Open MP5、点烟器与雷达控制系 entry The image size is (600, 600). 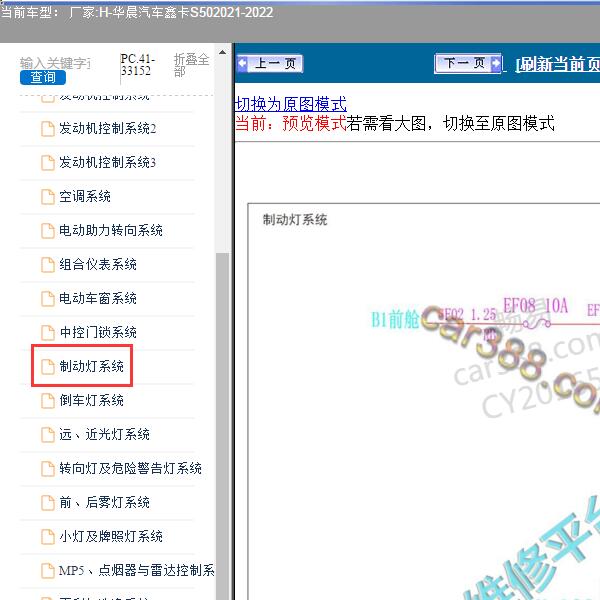136,571
